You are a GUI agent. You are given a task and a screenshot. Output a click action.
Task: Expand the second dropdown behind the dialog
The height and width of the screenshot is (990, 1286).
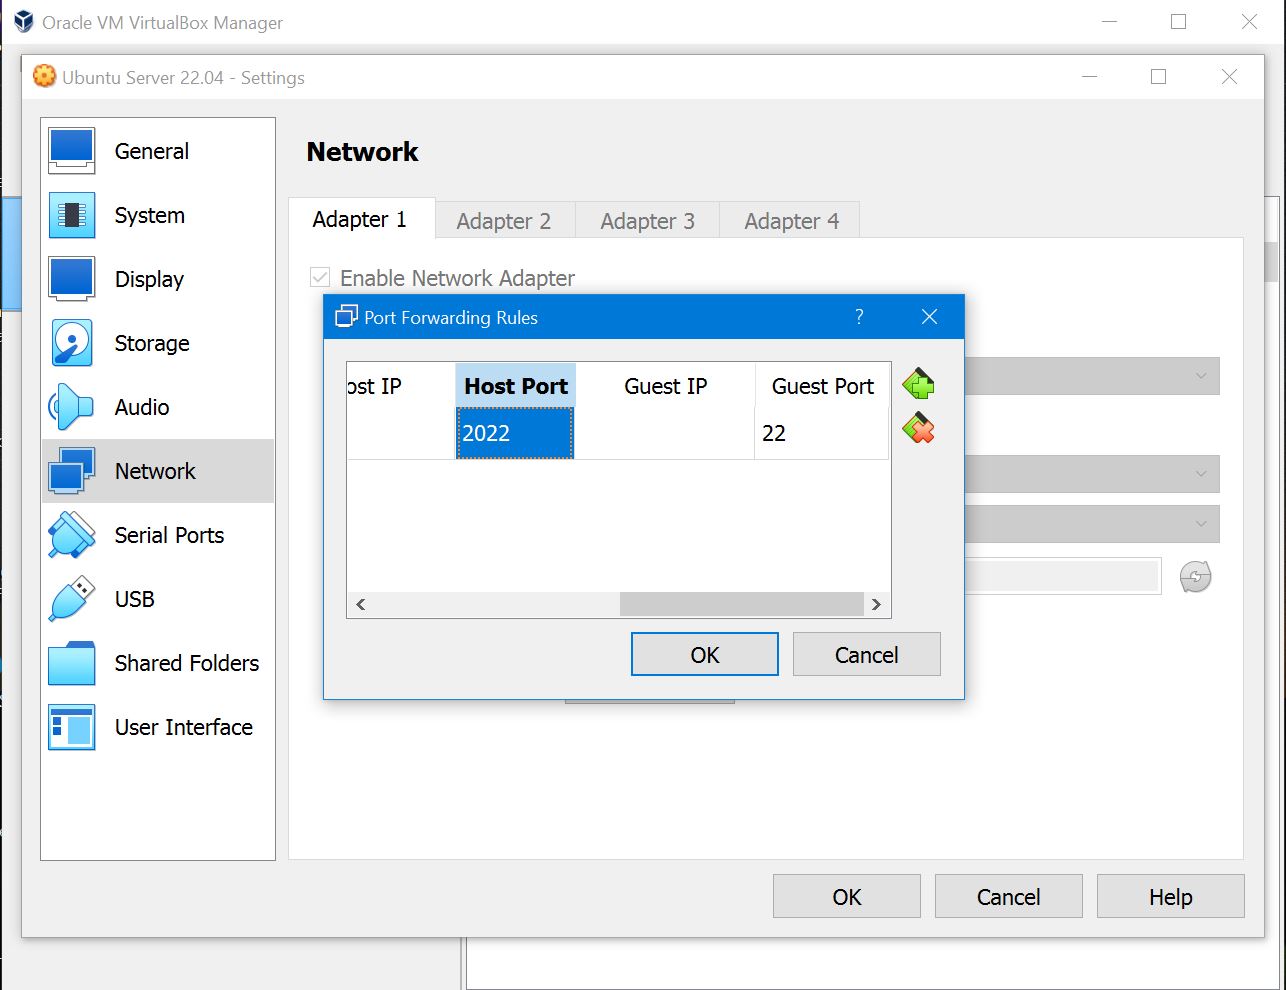pos(1092,474)
